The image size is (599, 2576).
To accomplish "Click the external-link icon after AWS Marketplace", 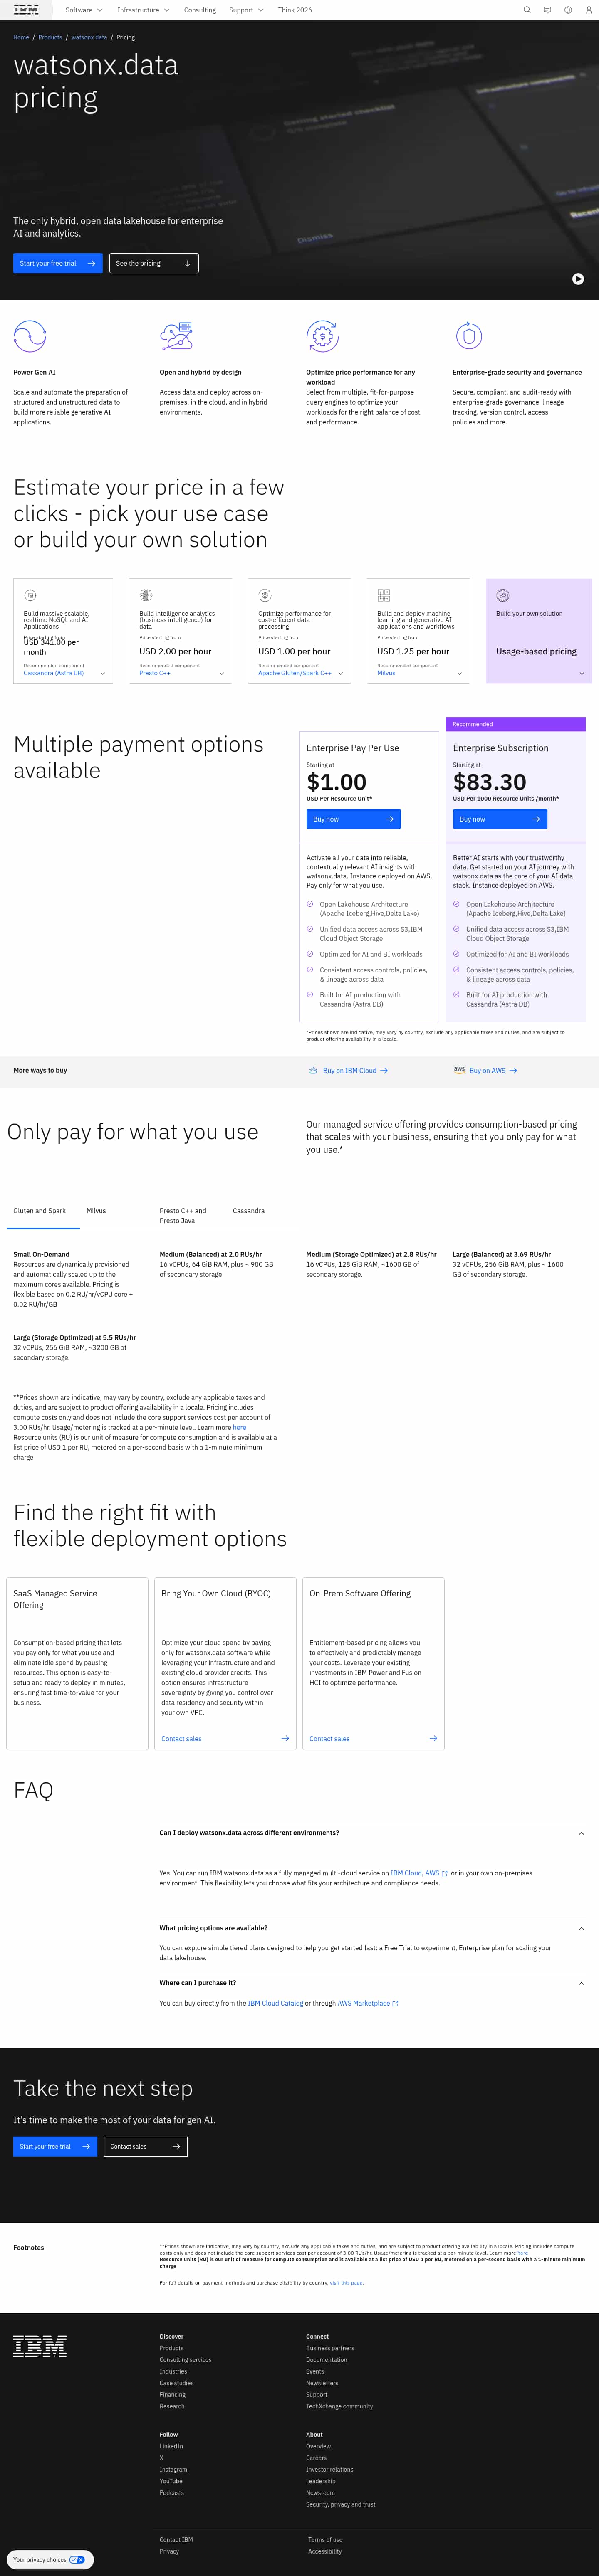I will point(395,2003).
